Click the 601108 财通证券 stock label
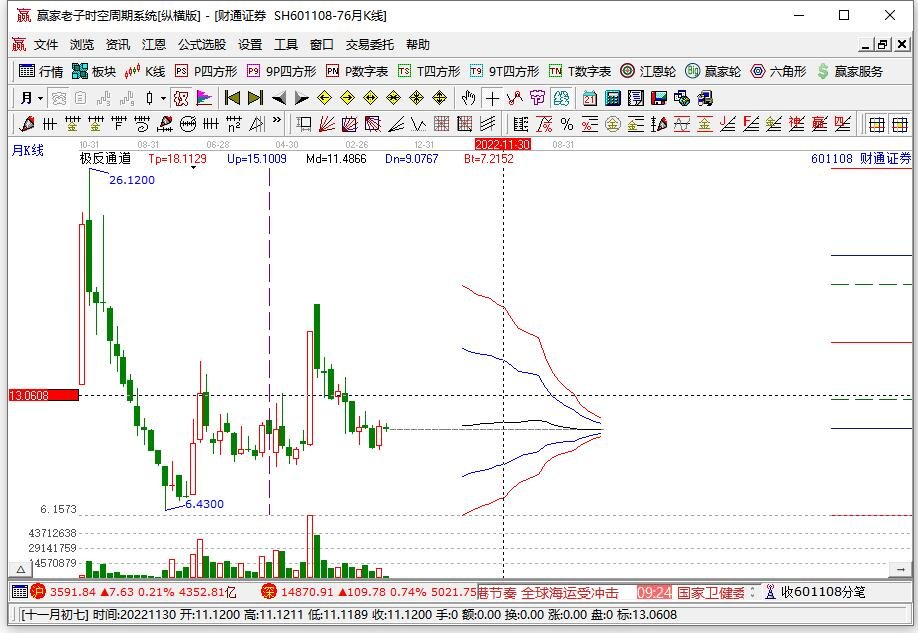The width and height of the screenshot is (918, 633). (x=861, y=158)
